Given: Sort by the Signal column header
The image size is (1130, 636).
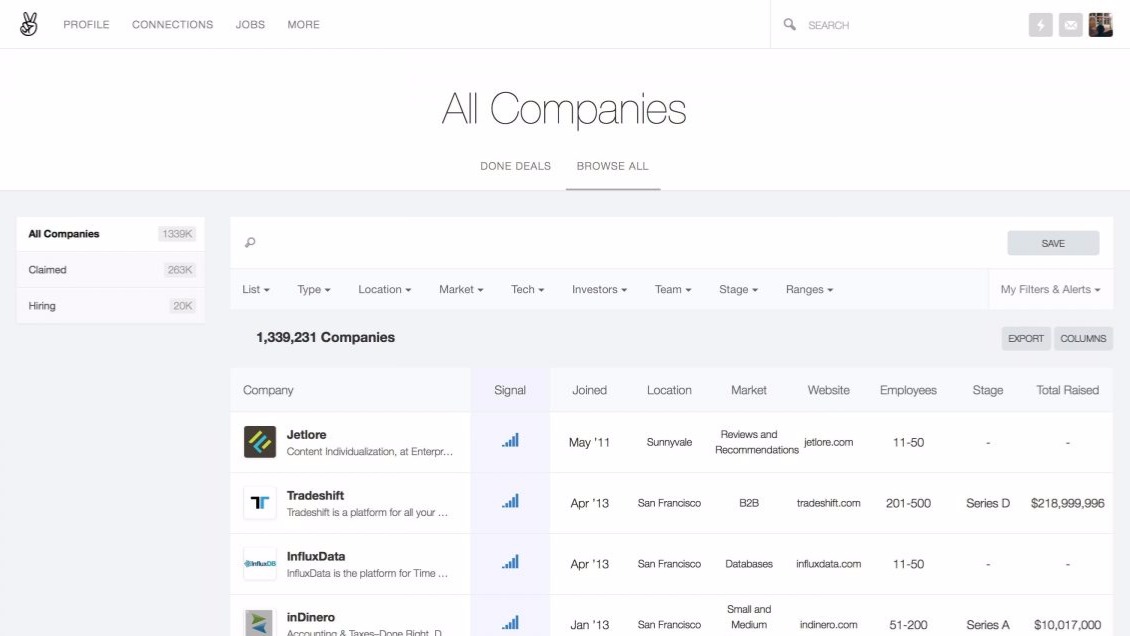Looking at the screenshot, I should tap(510, 390).
